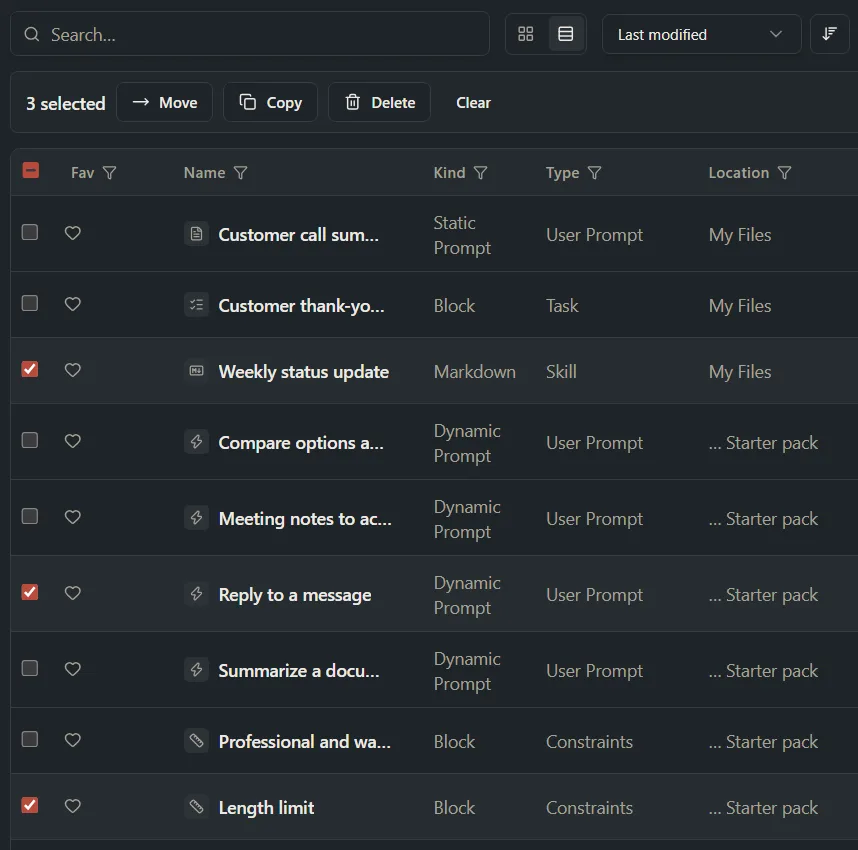Click lightning icon of Summarize a document
858x850 pixels.
pyautogui.click(x=196, y=670)
